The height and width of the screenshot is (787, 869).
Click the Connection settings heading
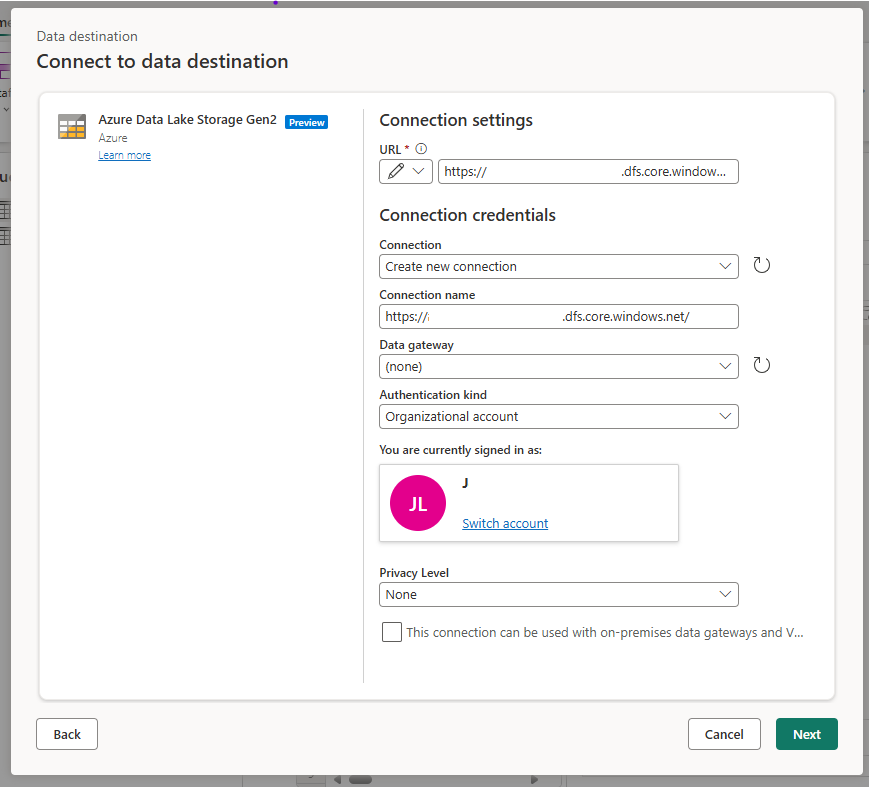click(x=456, y=120)
